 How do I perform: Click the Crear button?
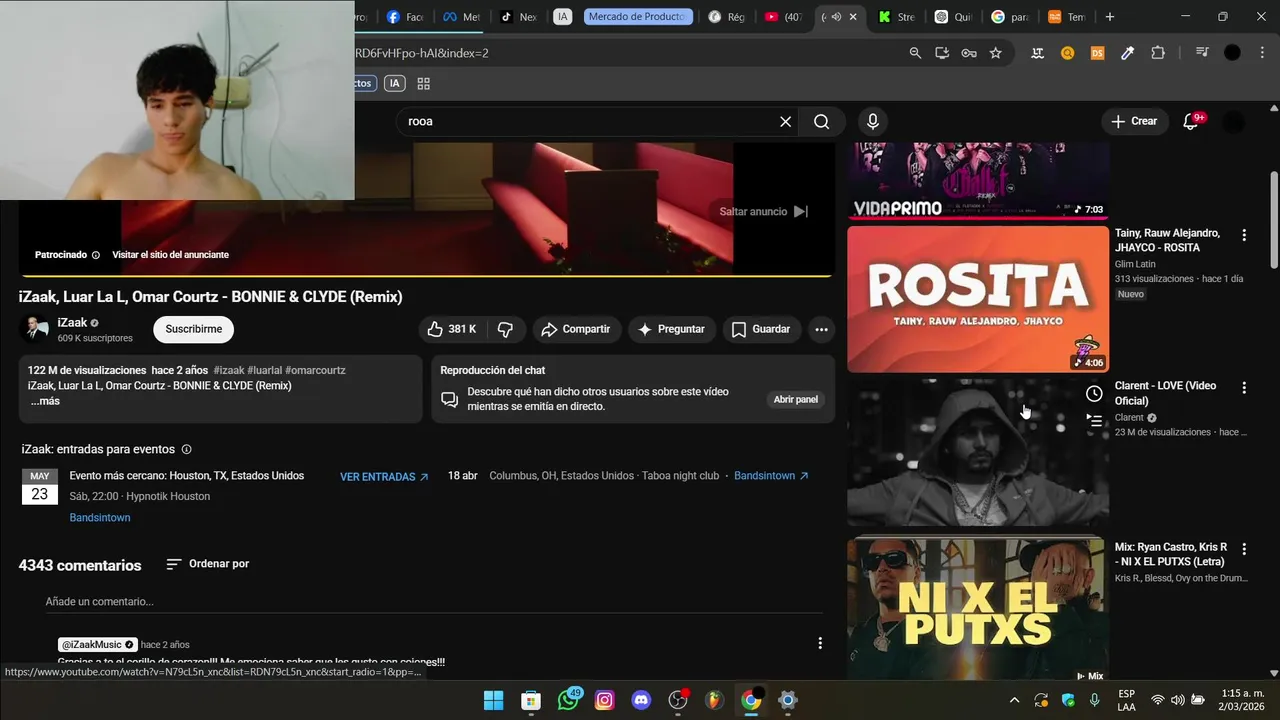tap(1134, 121)
